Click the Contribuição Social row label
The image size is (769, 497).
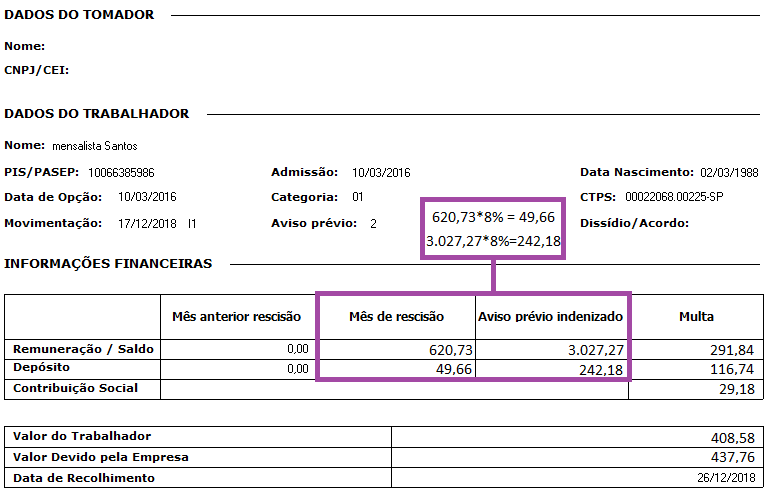click(76, 388)
